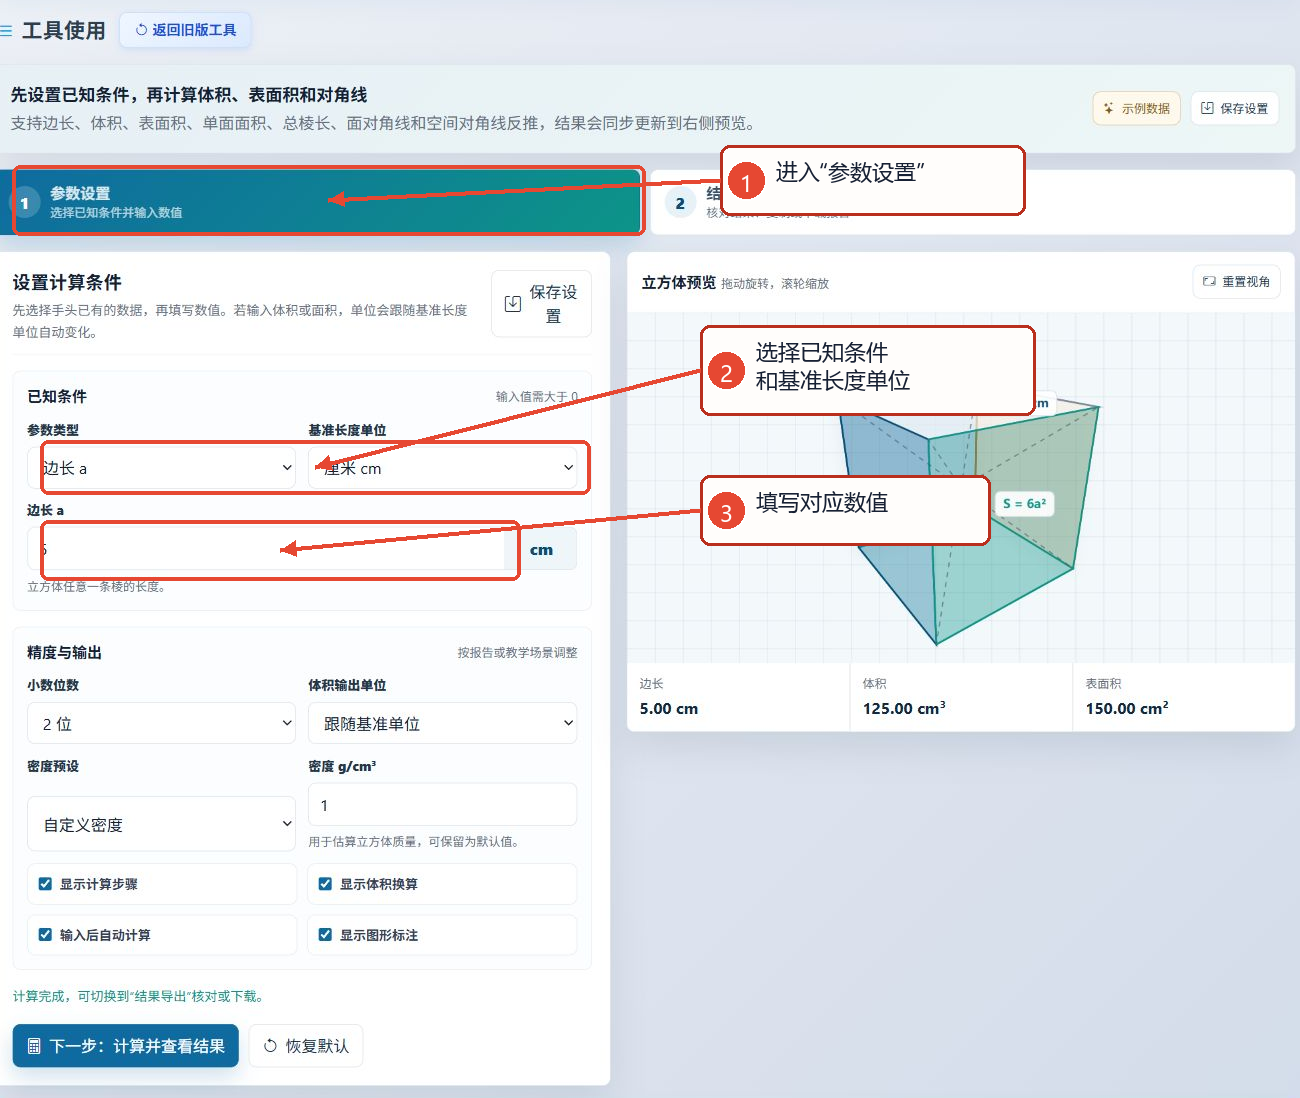Click the view icon in 重置视角
Screen dimensions: 1300x1098
pyautogui.click(x=1209, y=282)
